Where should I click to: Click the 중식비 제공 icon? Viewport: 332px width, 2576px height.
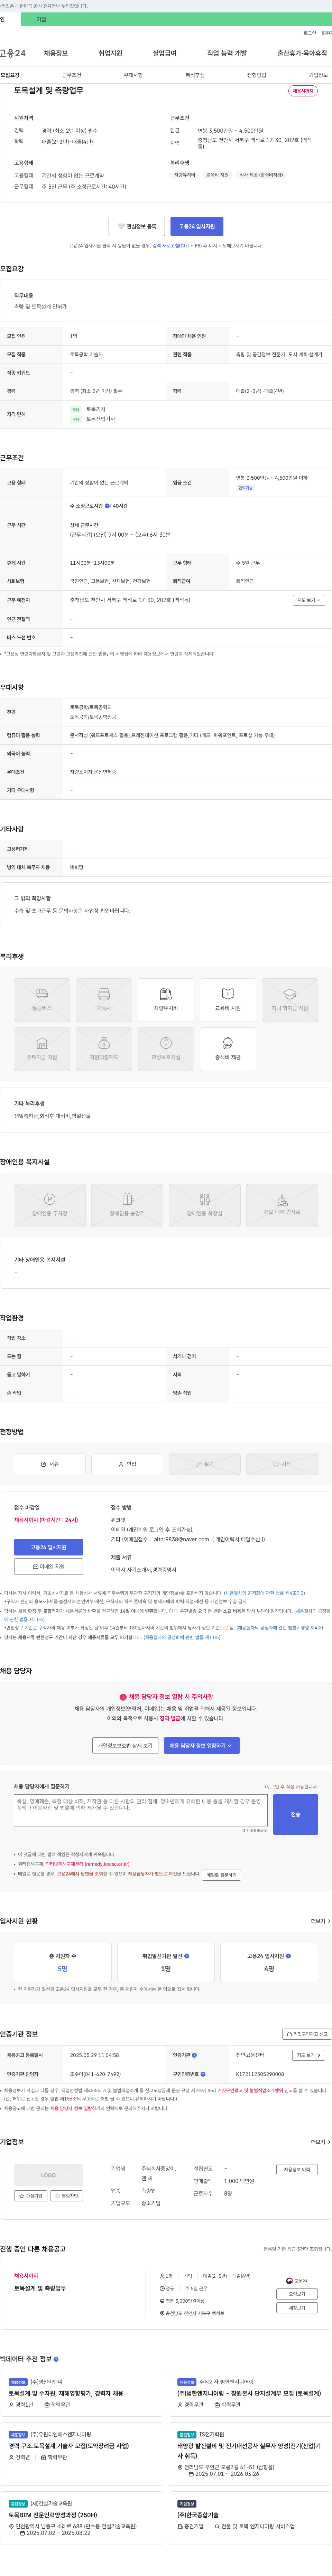tap(228, 1048)
